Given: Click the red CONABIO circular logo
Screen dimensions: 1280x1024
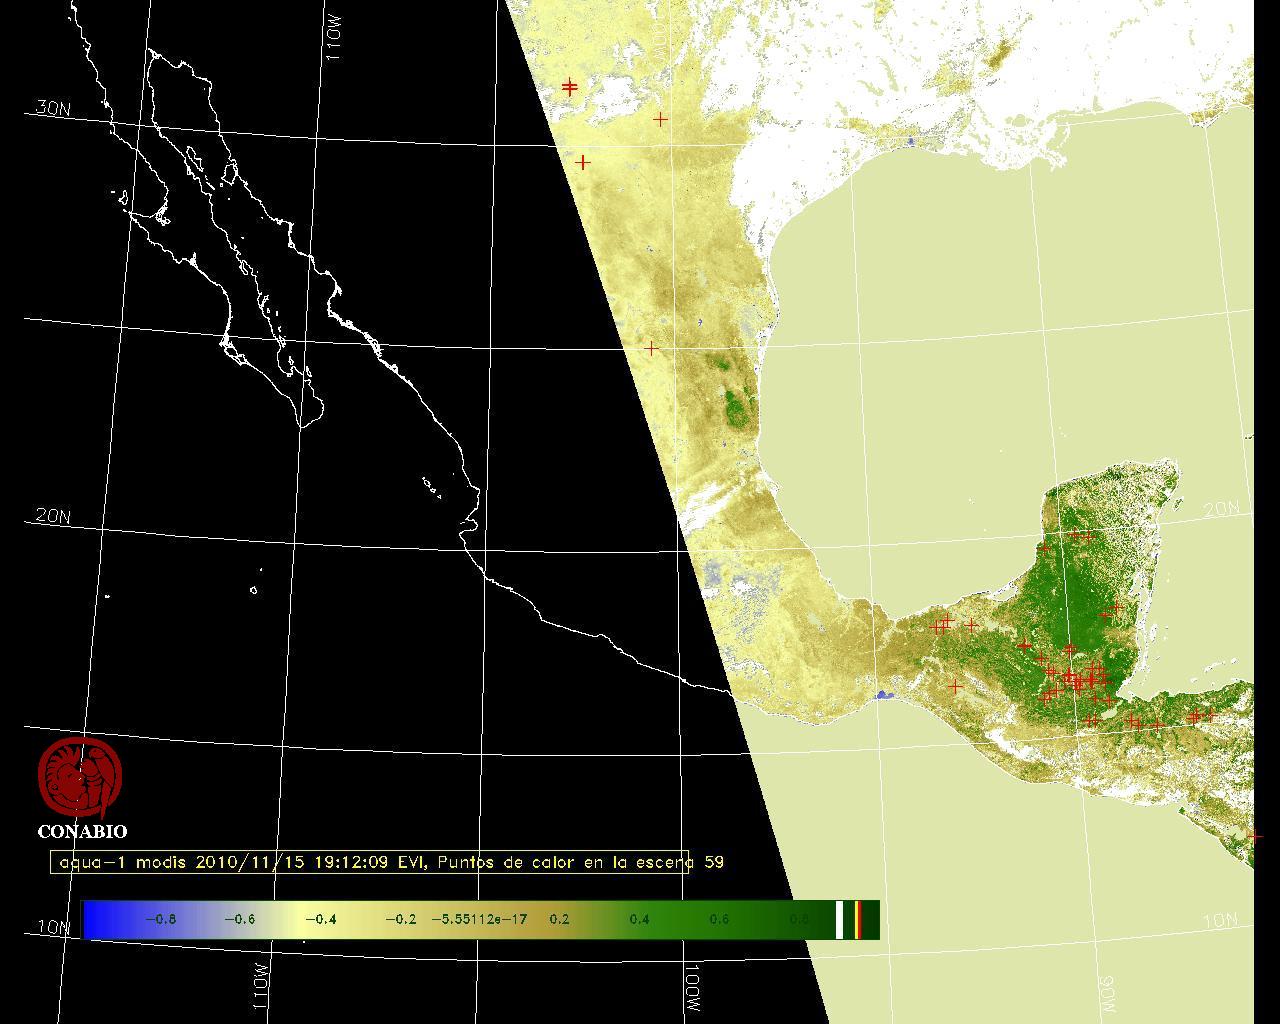Looking at the screenshot, I should click(80, 778).
